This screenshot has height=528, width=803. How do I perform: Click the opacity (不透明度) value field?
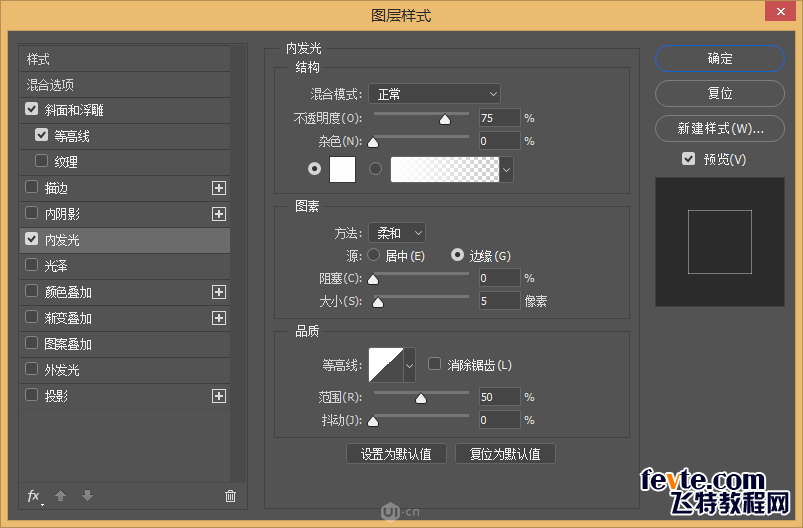click(499, 118)
